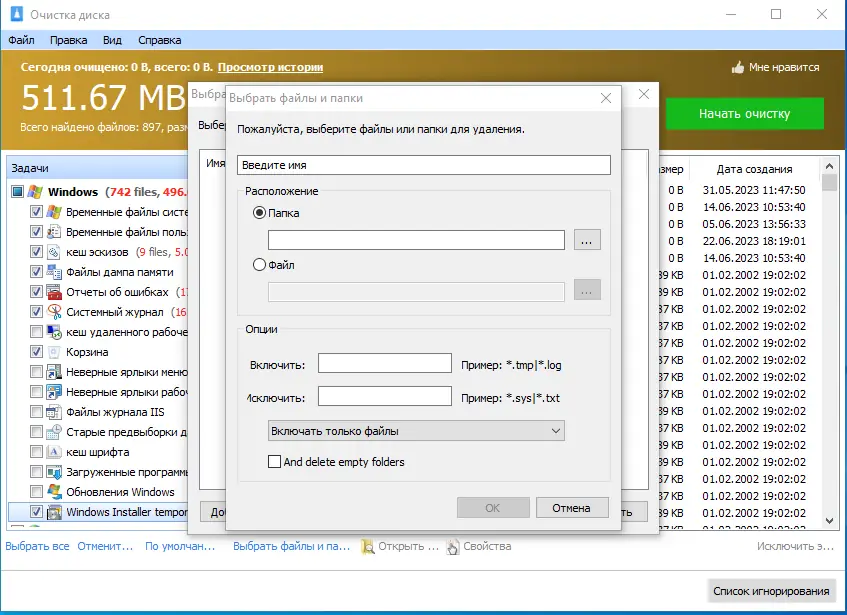Image resolution: width=847 pixels, height=615 pixels.
Task: Click the Disk Cleanup app icon in title bar
Action: pyautogui.click(x=17, y=14)
